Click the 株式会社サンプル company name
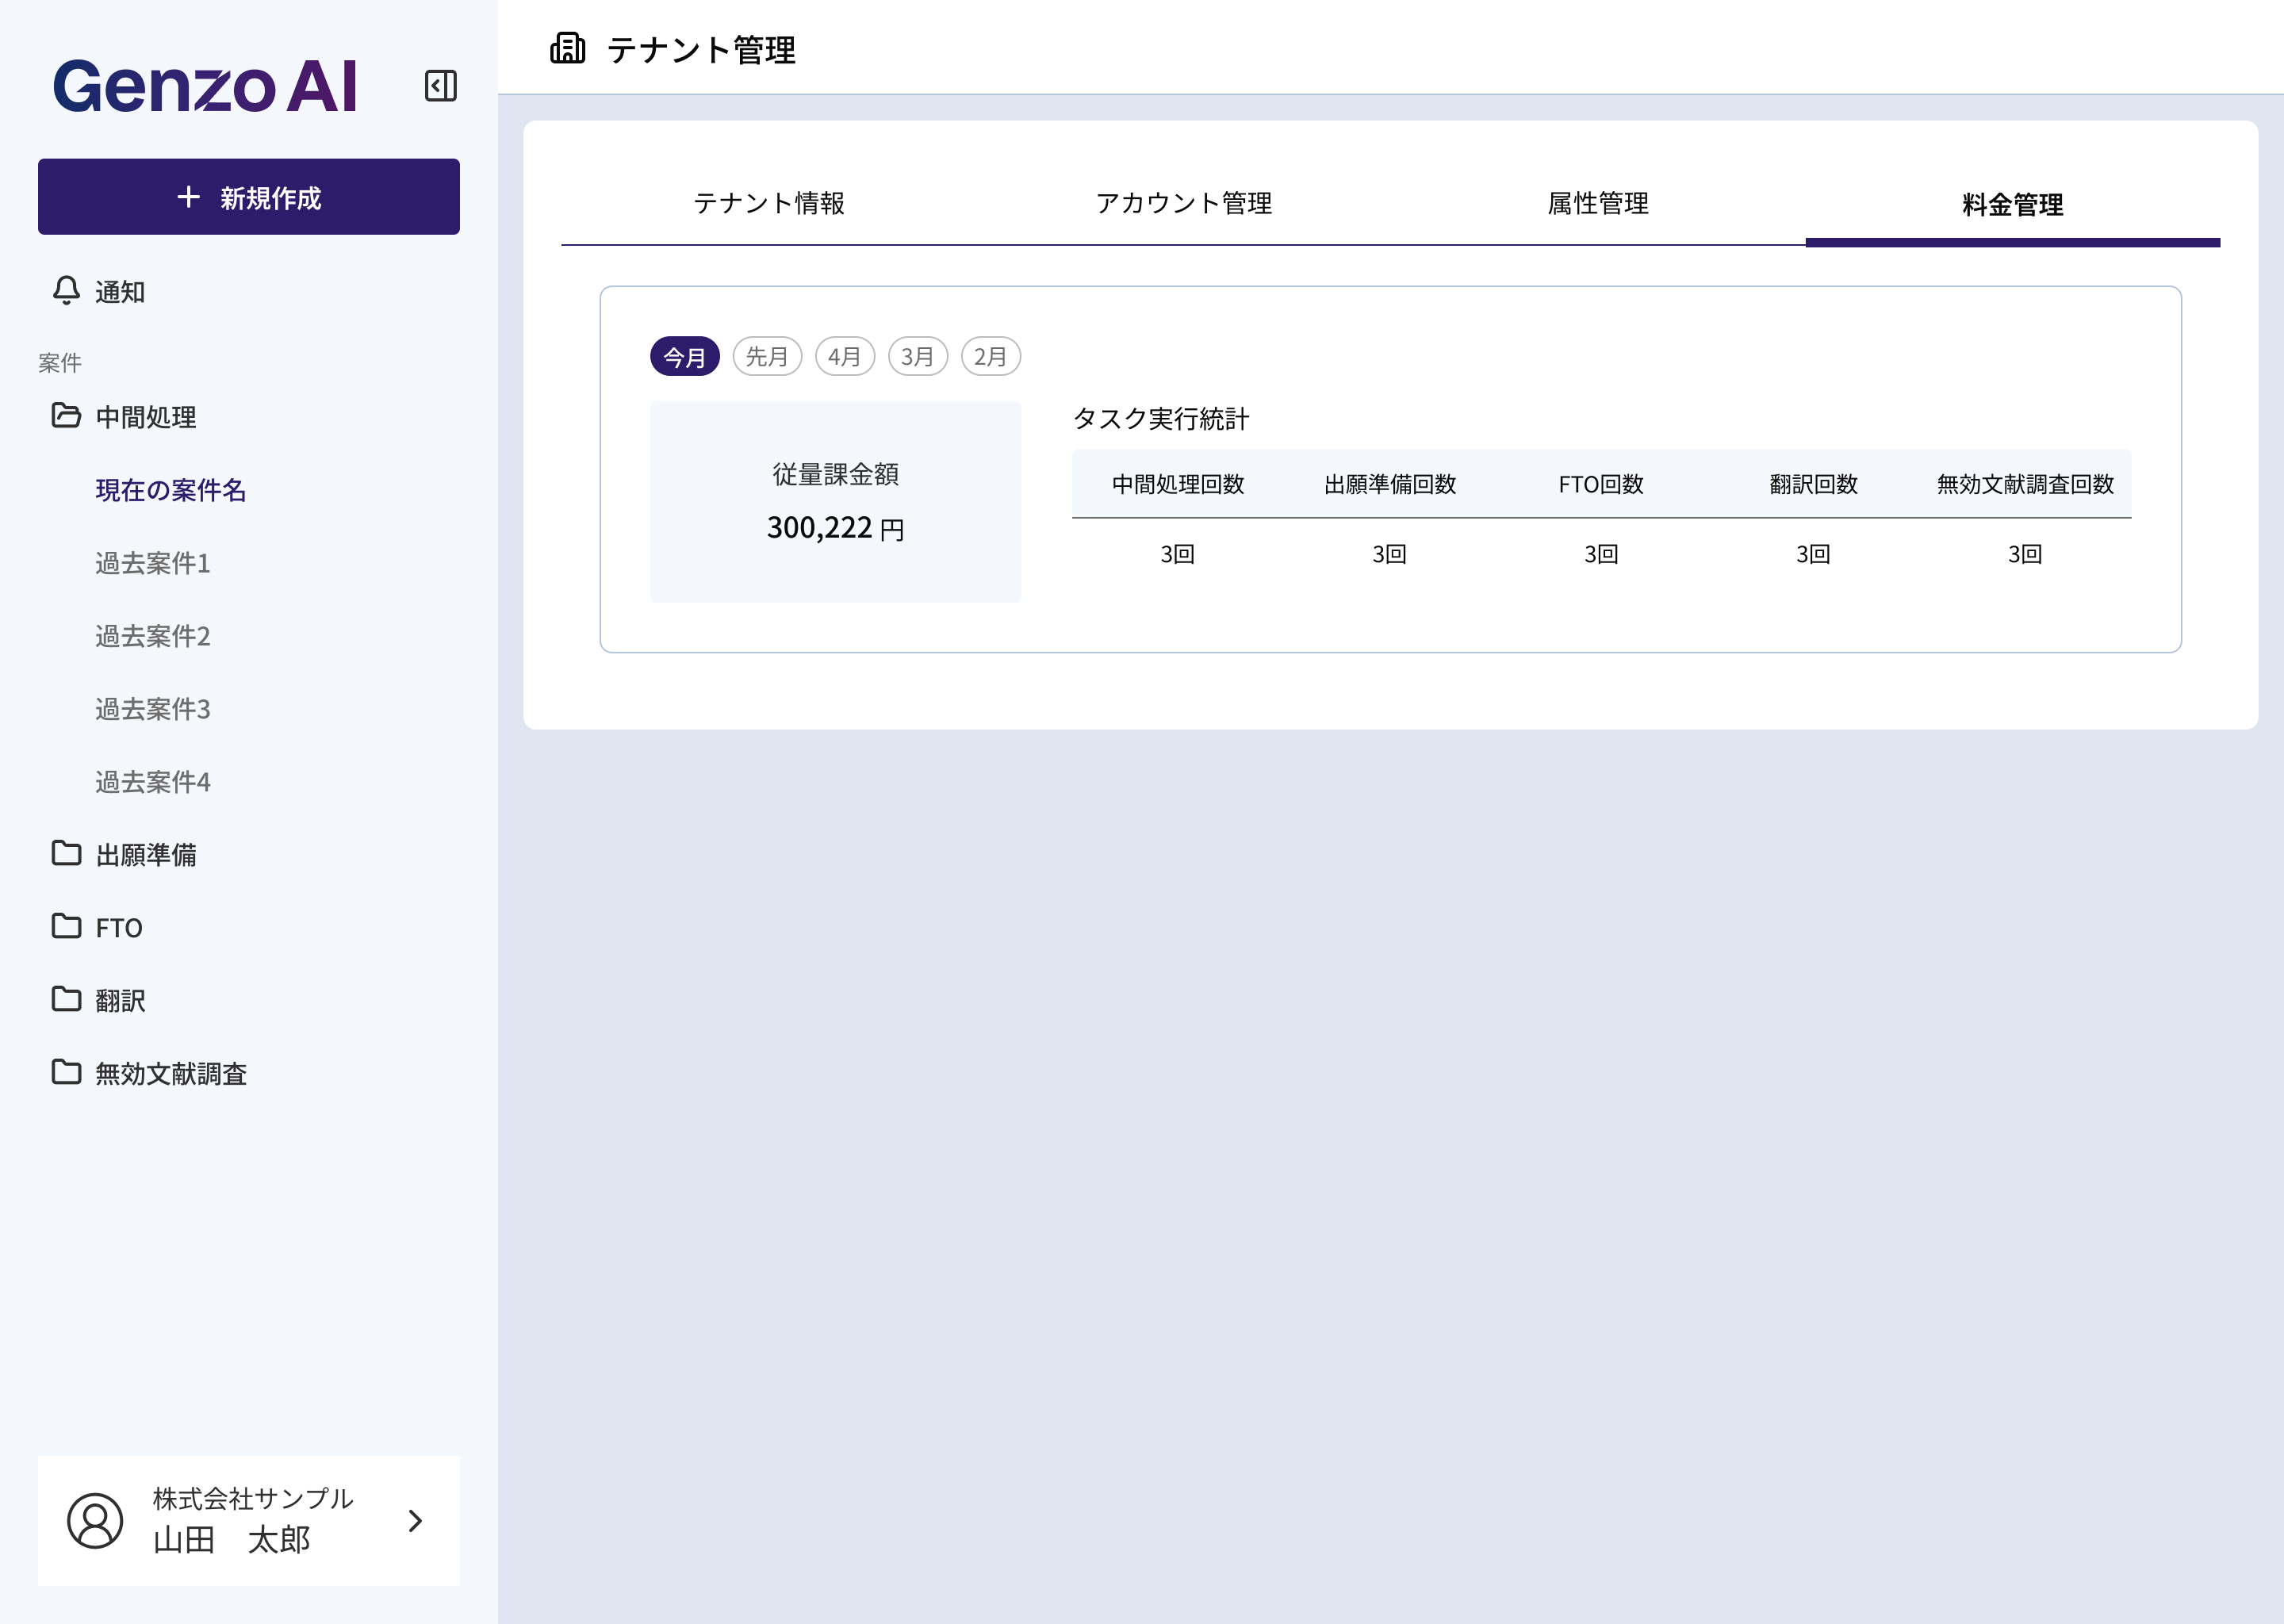The height and width of the screenshot is (1624, 2284). (253, 1498)
